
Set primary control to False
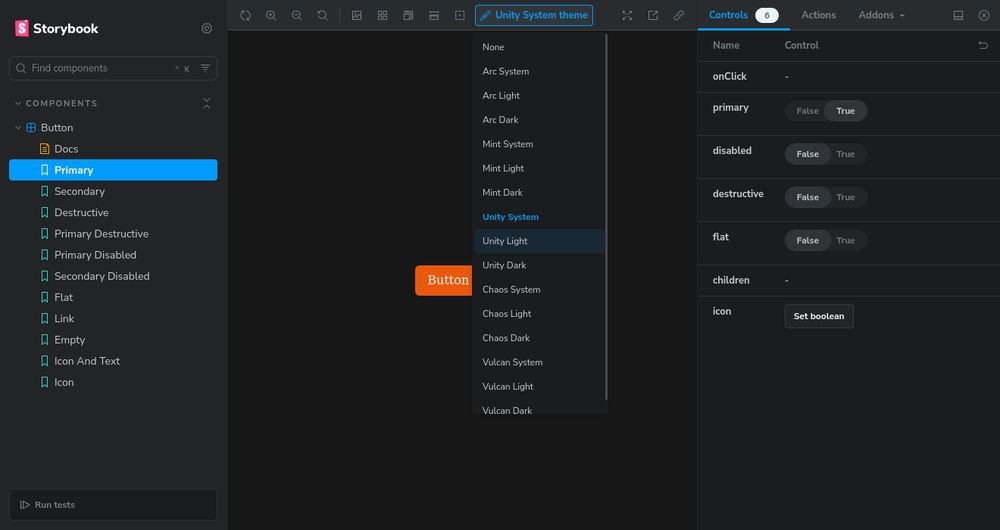click(x=807, y=111)
